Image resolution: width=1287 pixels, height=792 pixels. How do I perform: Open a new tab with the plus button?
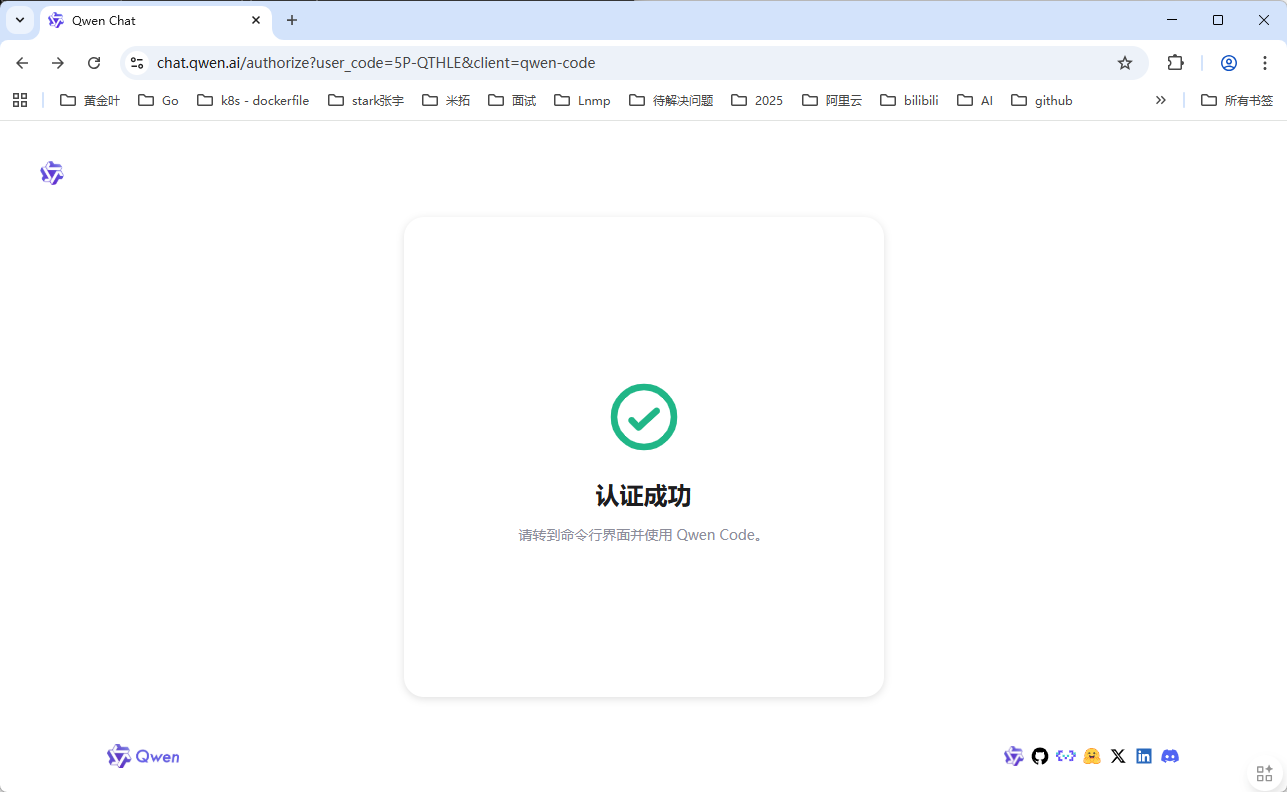click(292, 20)
